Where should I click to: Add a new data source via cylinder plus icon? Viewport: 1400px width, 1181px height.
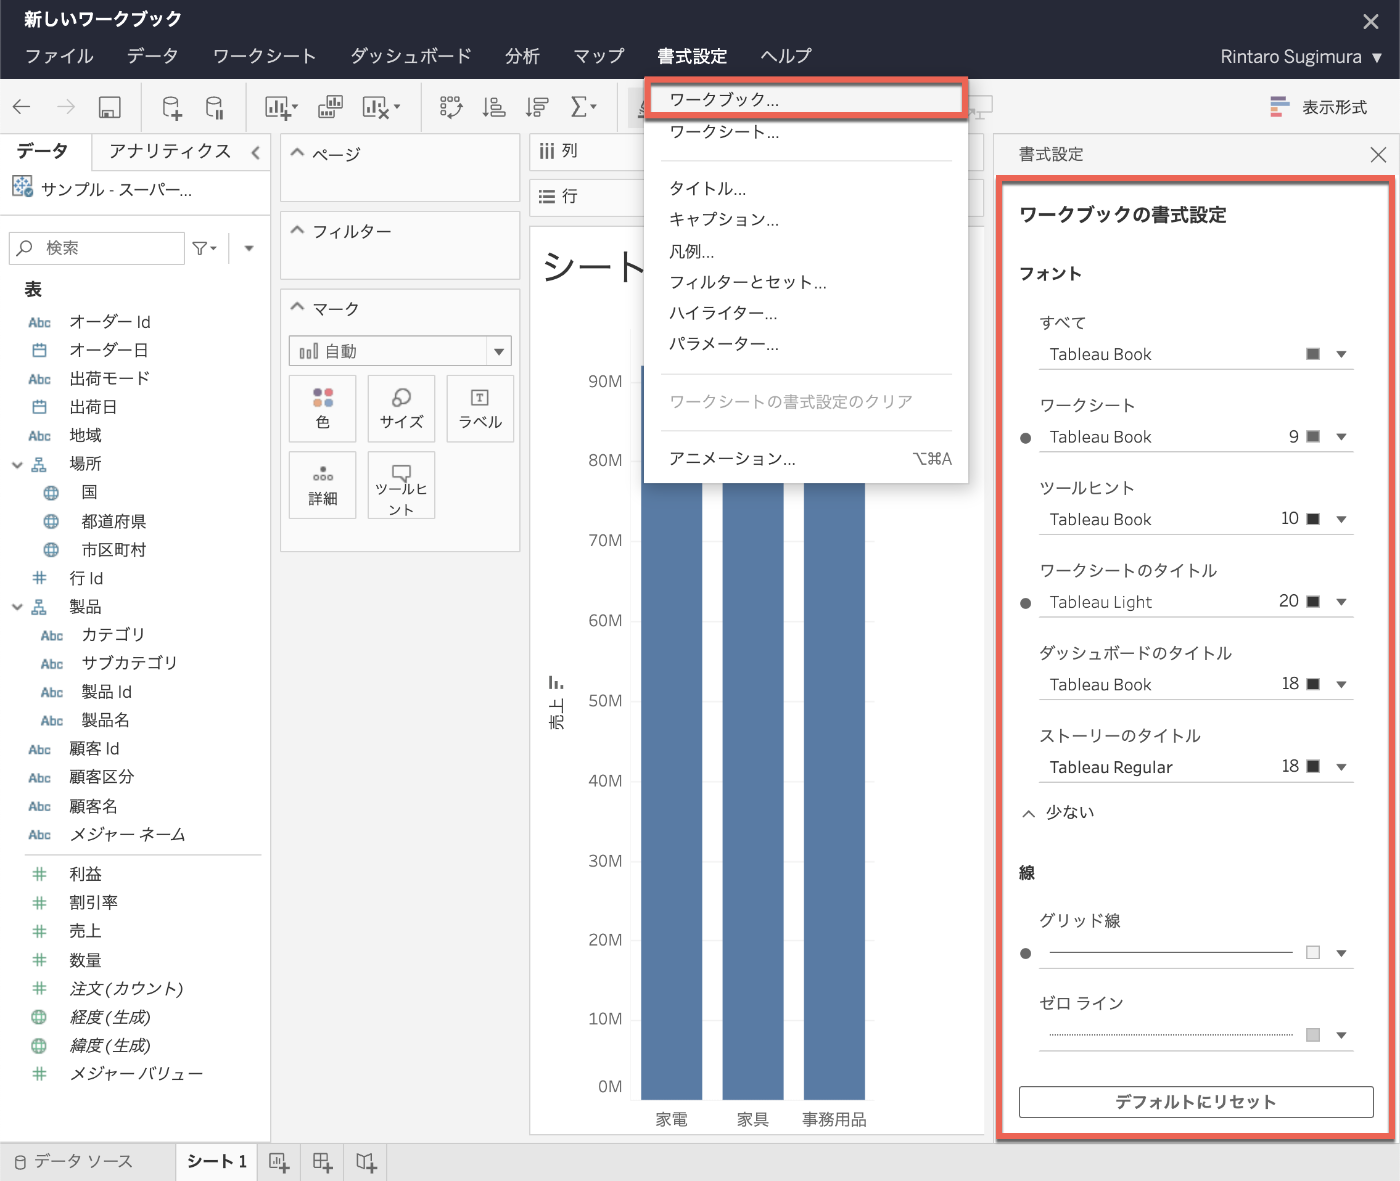(172, 107)
